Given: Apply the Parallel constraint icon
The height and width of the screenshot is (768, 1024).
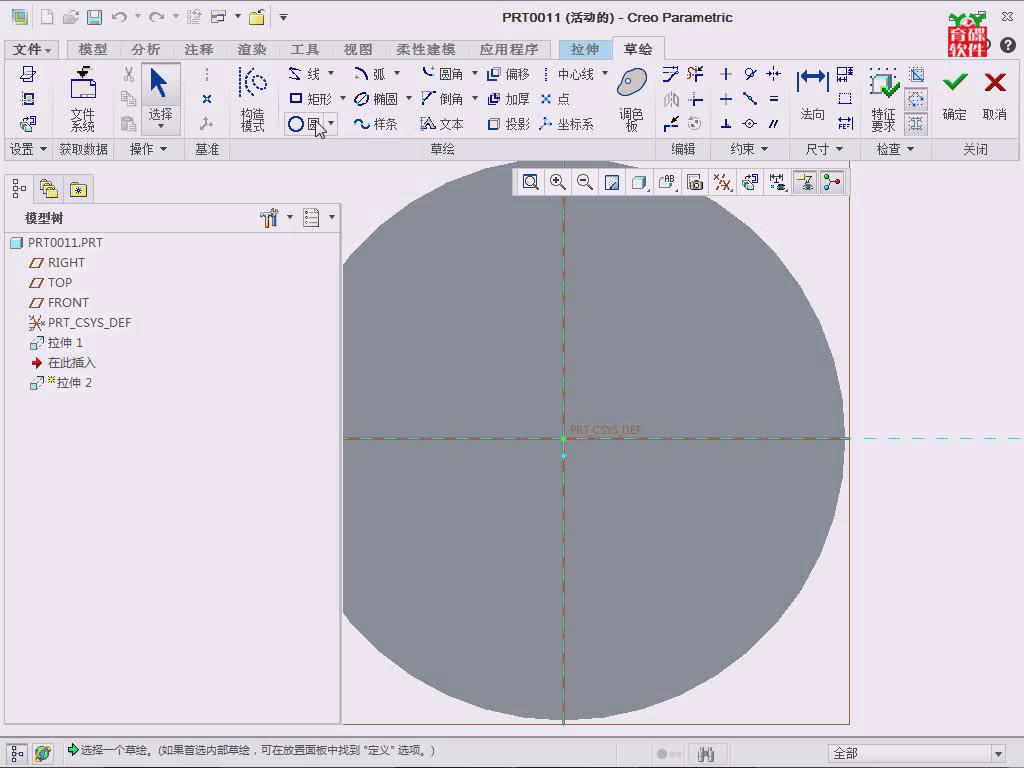Looking at the screenshot, I should coord(774,123).
